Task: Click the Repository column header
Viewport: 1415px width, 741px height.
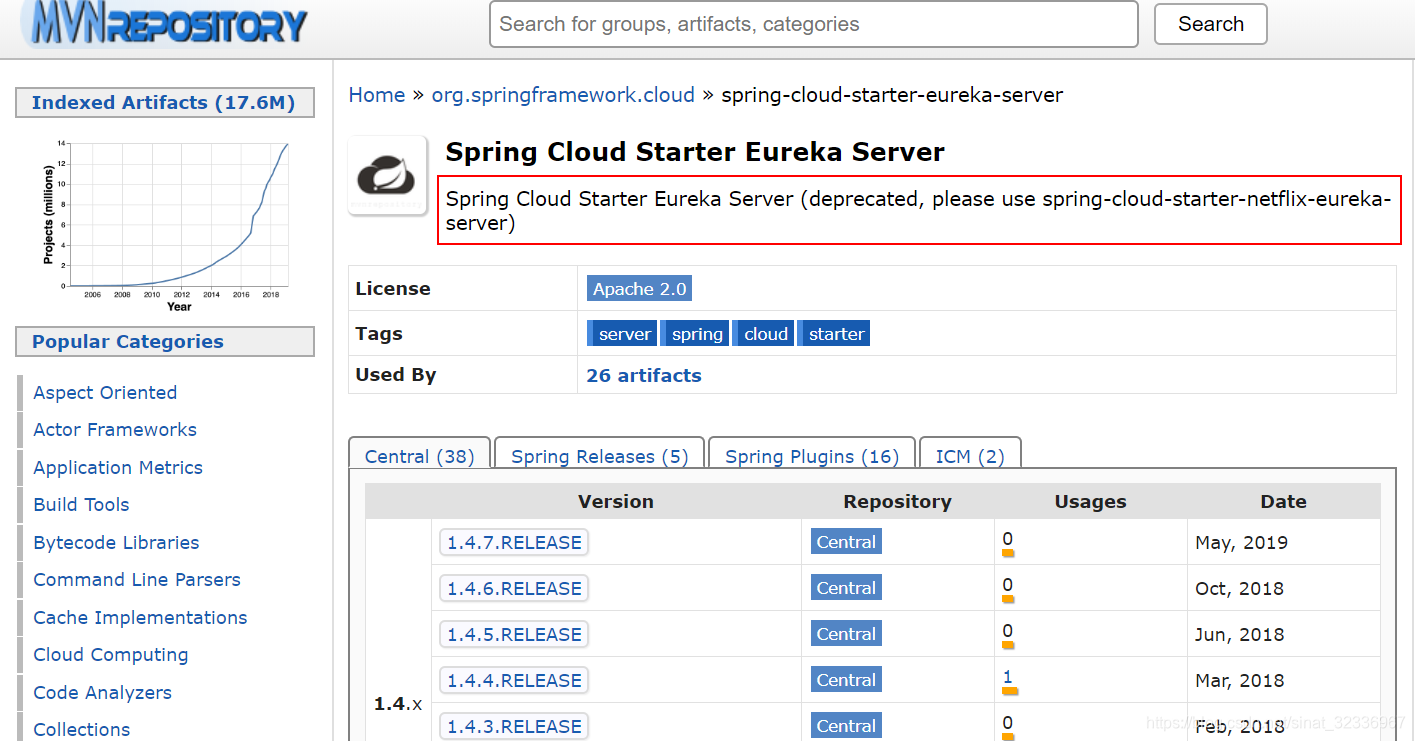Action: pyautogui.click(x=897, y=502)
